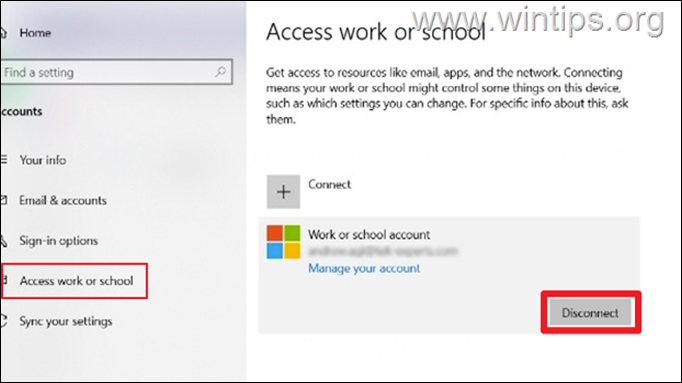Image resolution: width=682 pixels, height=383 pixels.
Task: Click the Email & accounts sidebar icon
Action: click(3, 200)
